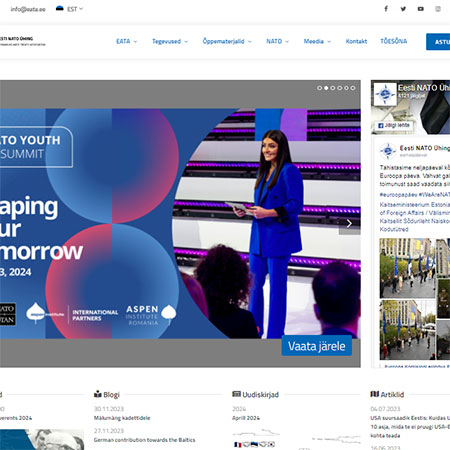Click the Artiklid section icon
The image size is (450, 450).
pyautogui.click(x=375, y=394)
